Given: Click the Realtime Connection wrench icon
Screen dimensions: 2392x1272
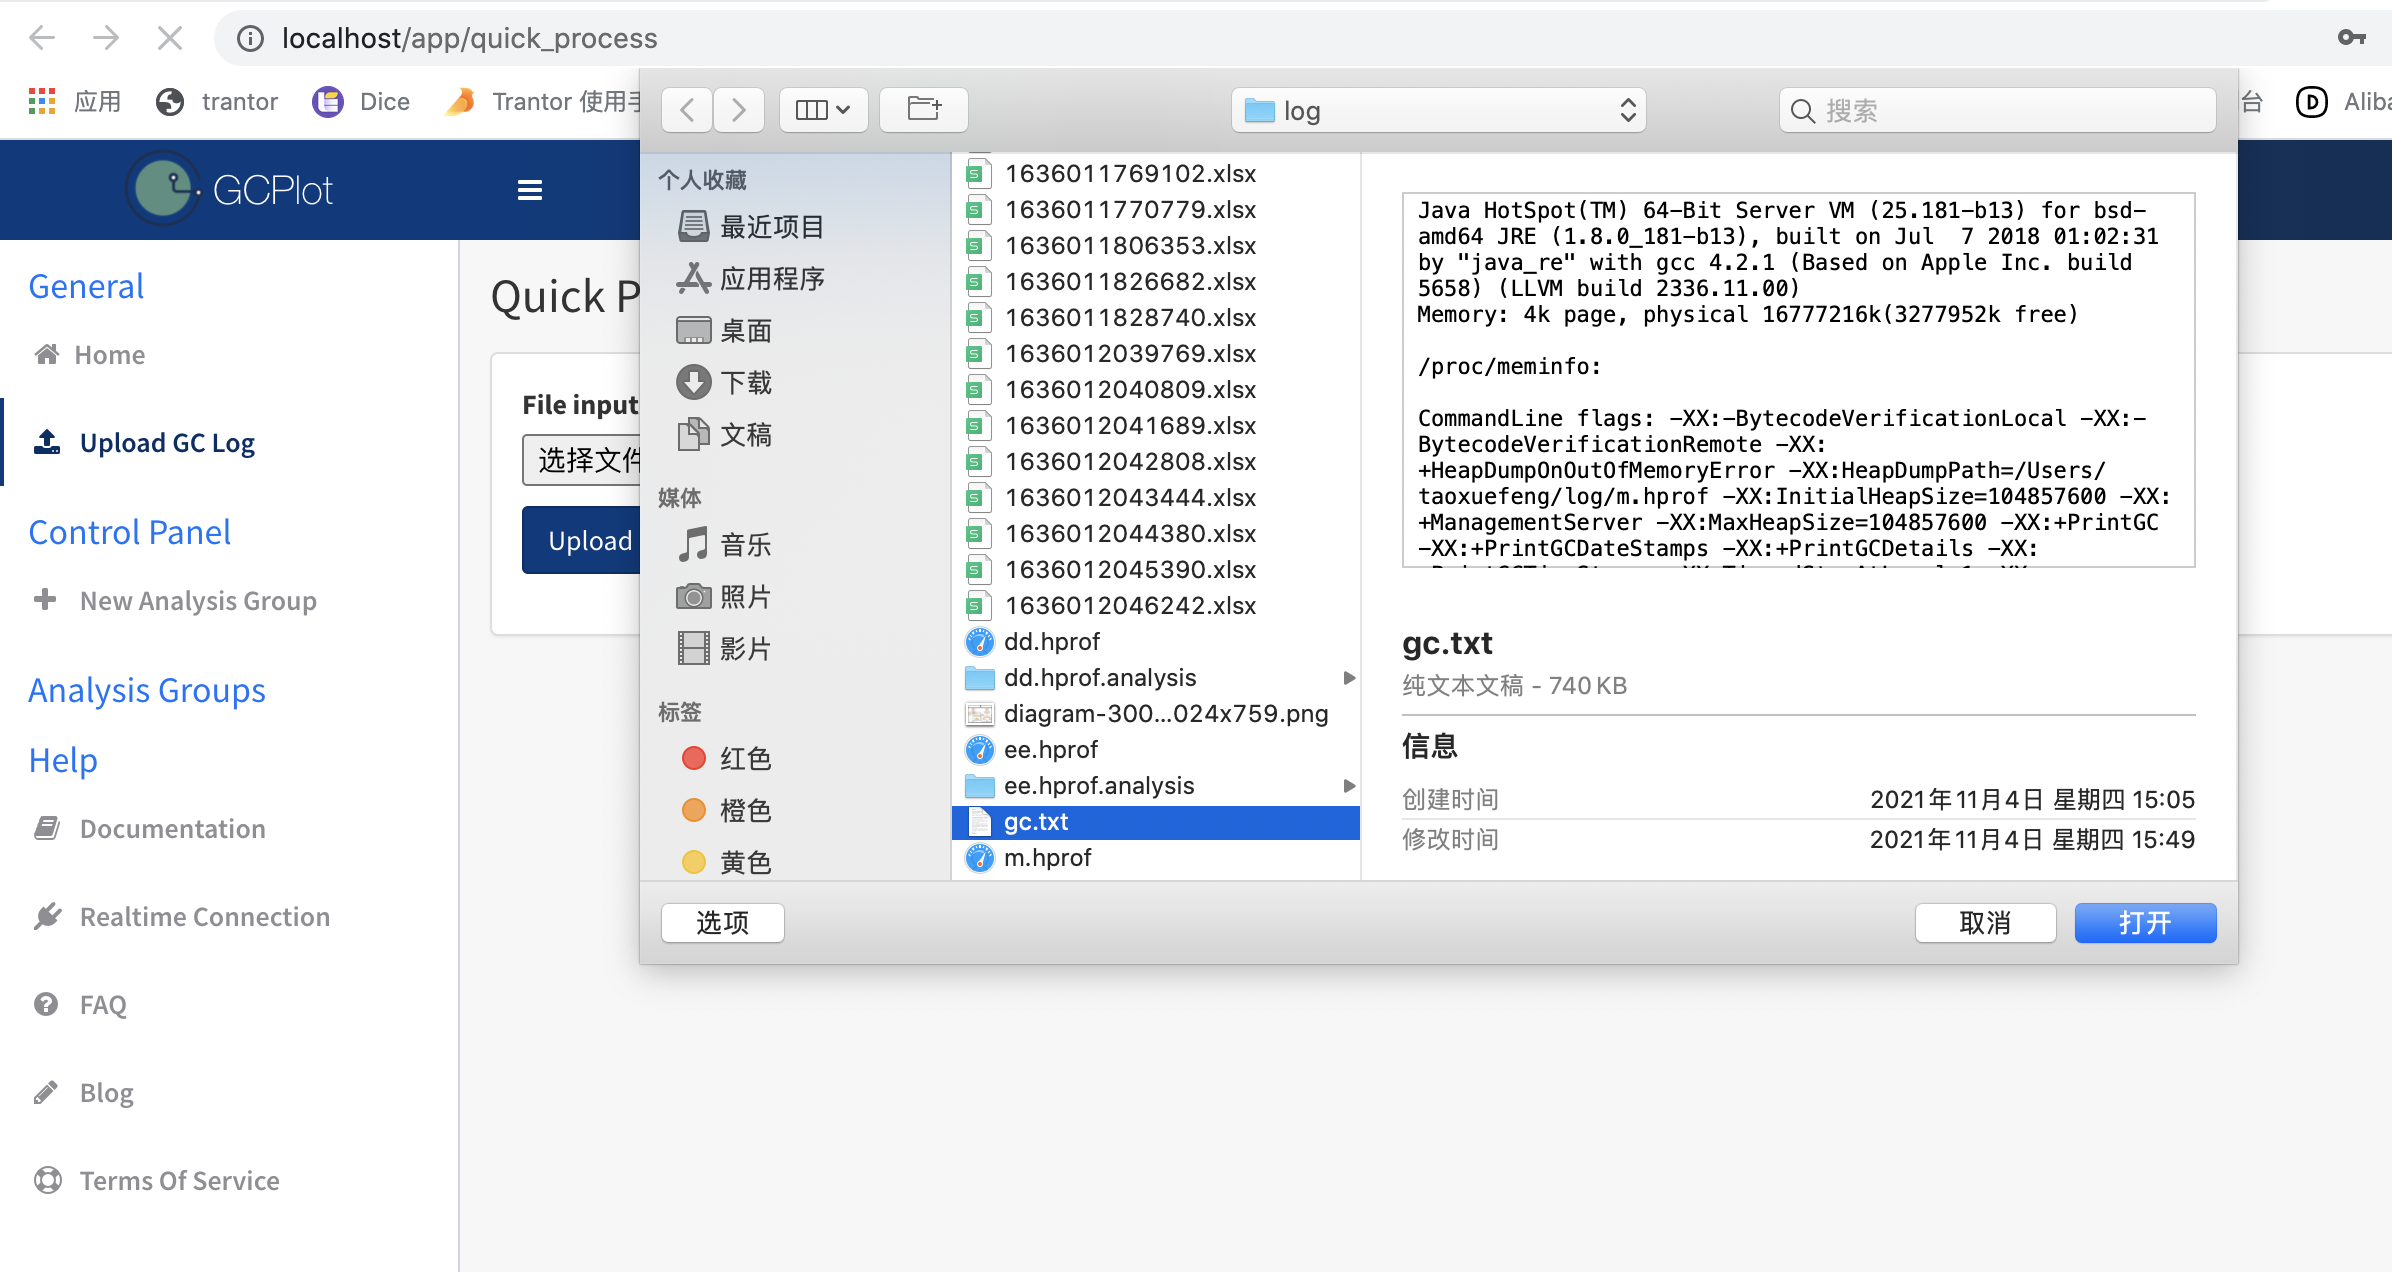Looking at the screenshot, I should [x=47, y=915].
